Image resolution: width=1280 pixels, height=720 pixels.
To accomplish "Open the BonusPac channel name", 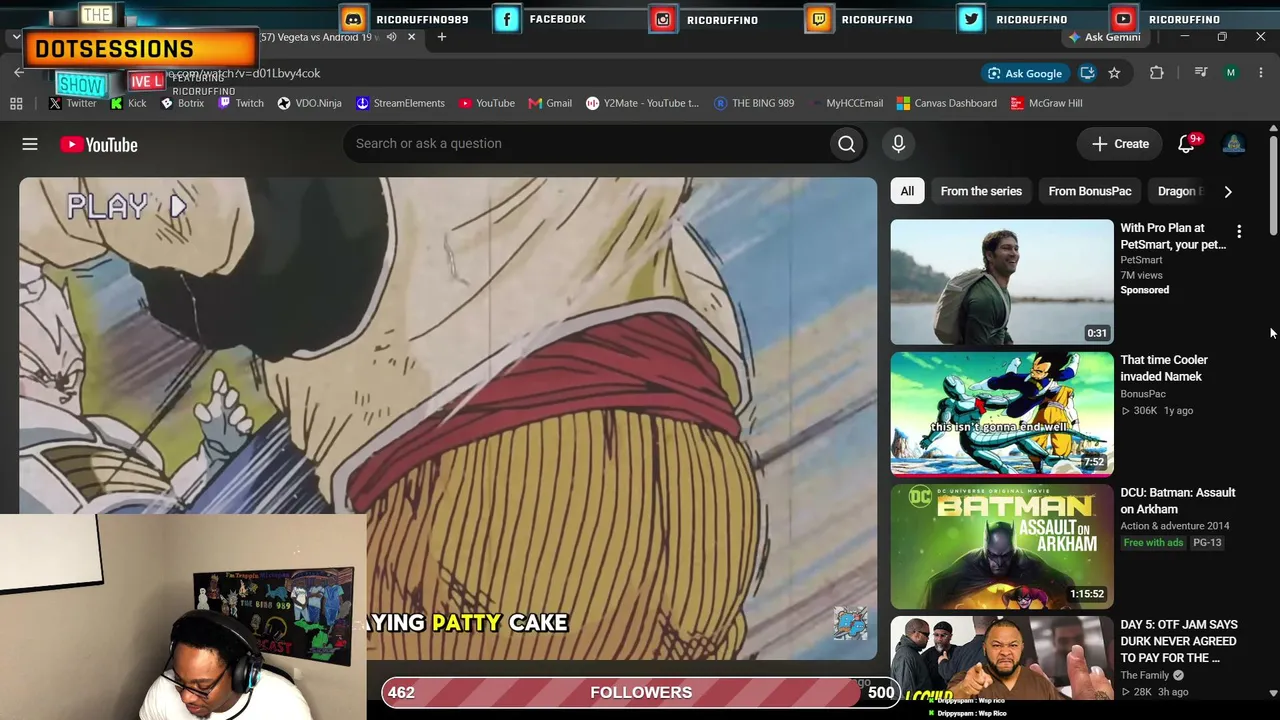I will pyautogui.click(x=1143, y=394).
